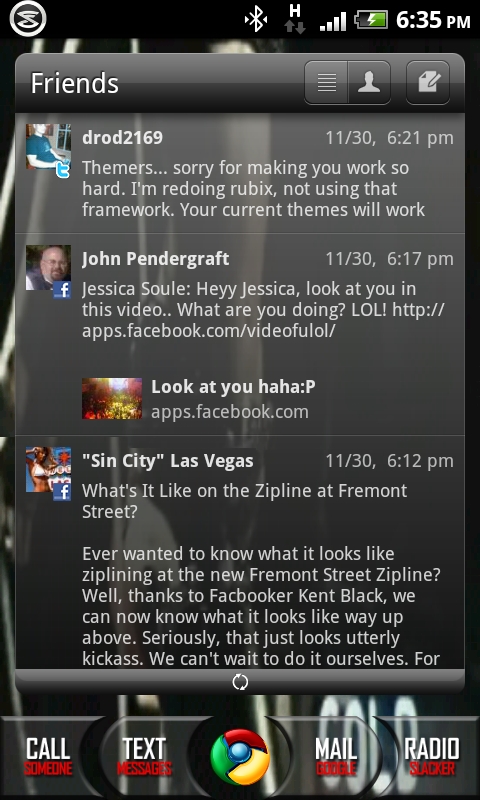Open the MAIL Google dock shortcut

click(x=336, y=757)
